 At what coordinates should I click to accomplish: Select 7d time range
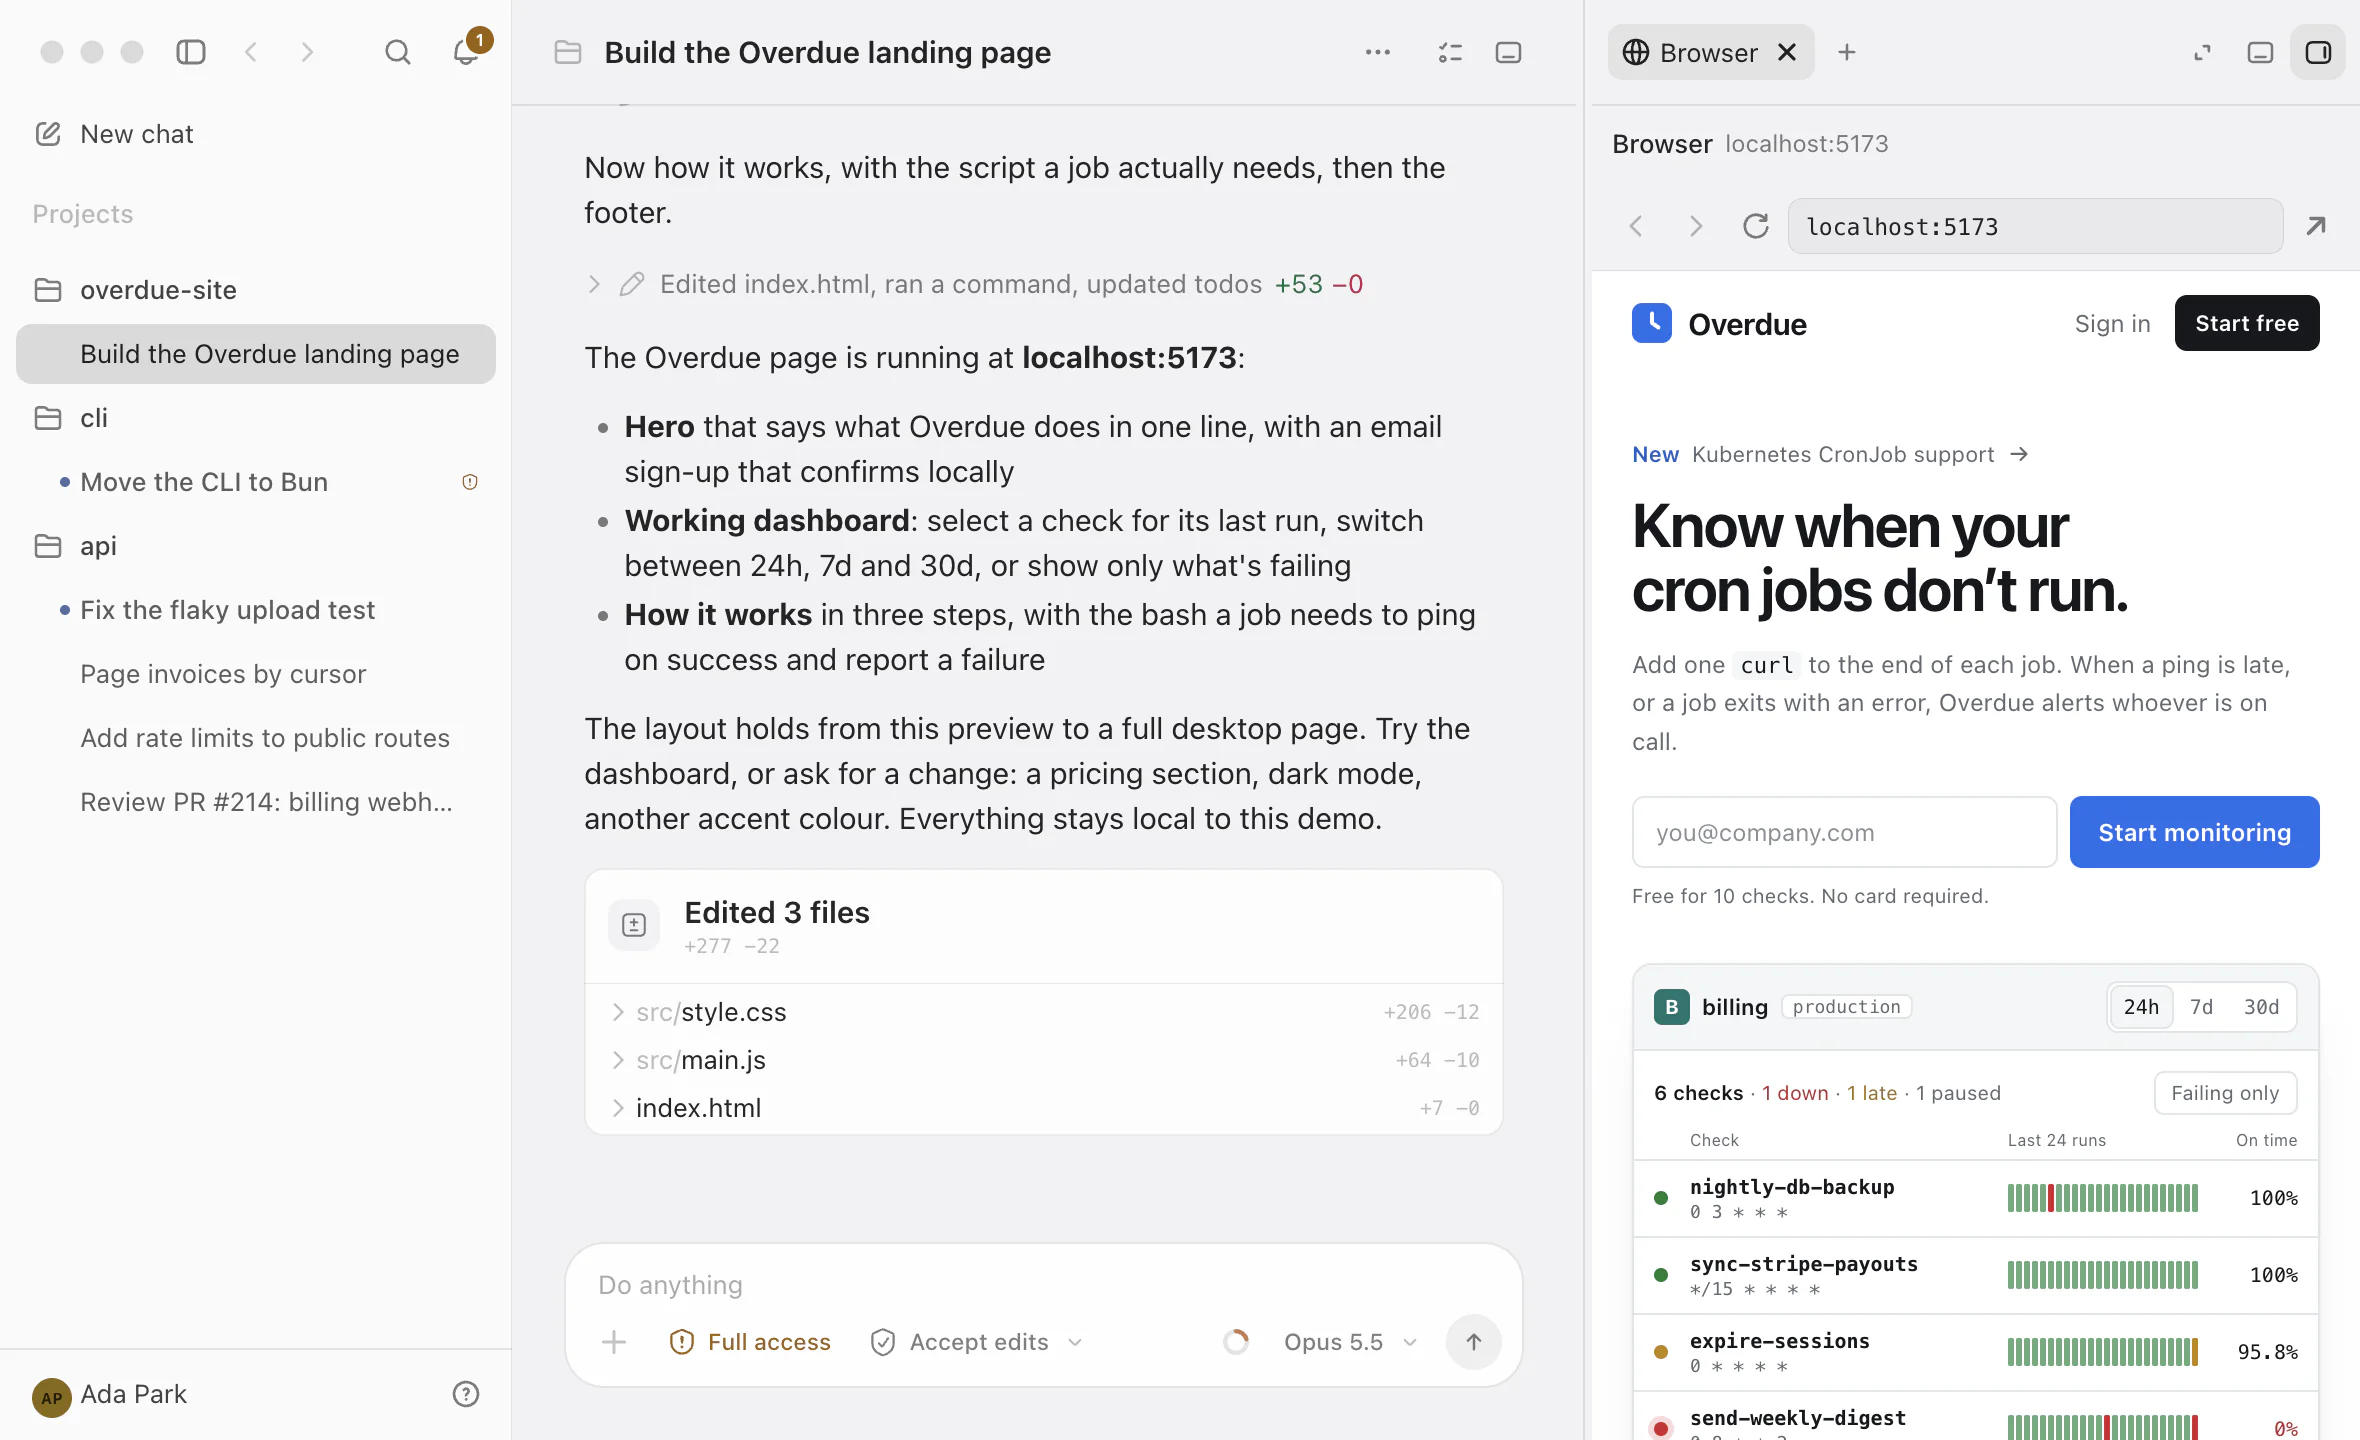[x=2201, y=1007]
